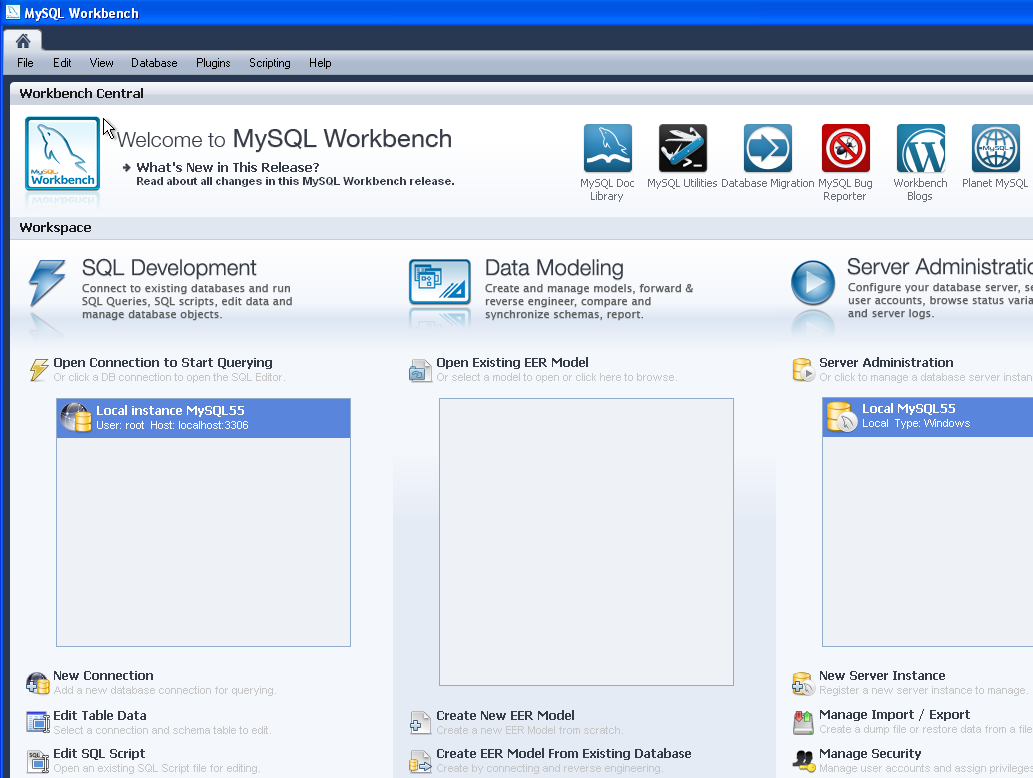Click the Server Administration play icon
Image resolution: width=1033 pixels, height=778 pixels.
pos(812,283)
